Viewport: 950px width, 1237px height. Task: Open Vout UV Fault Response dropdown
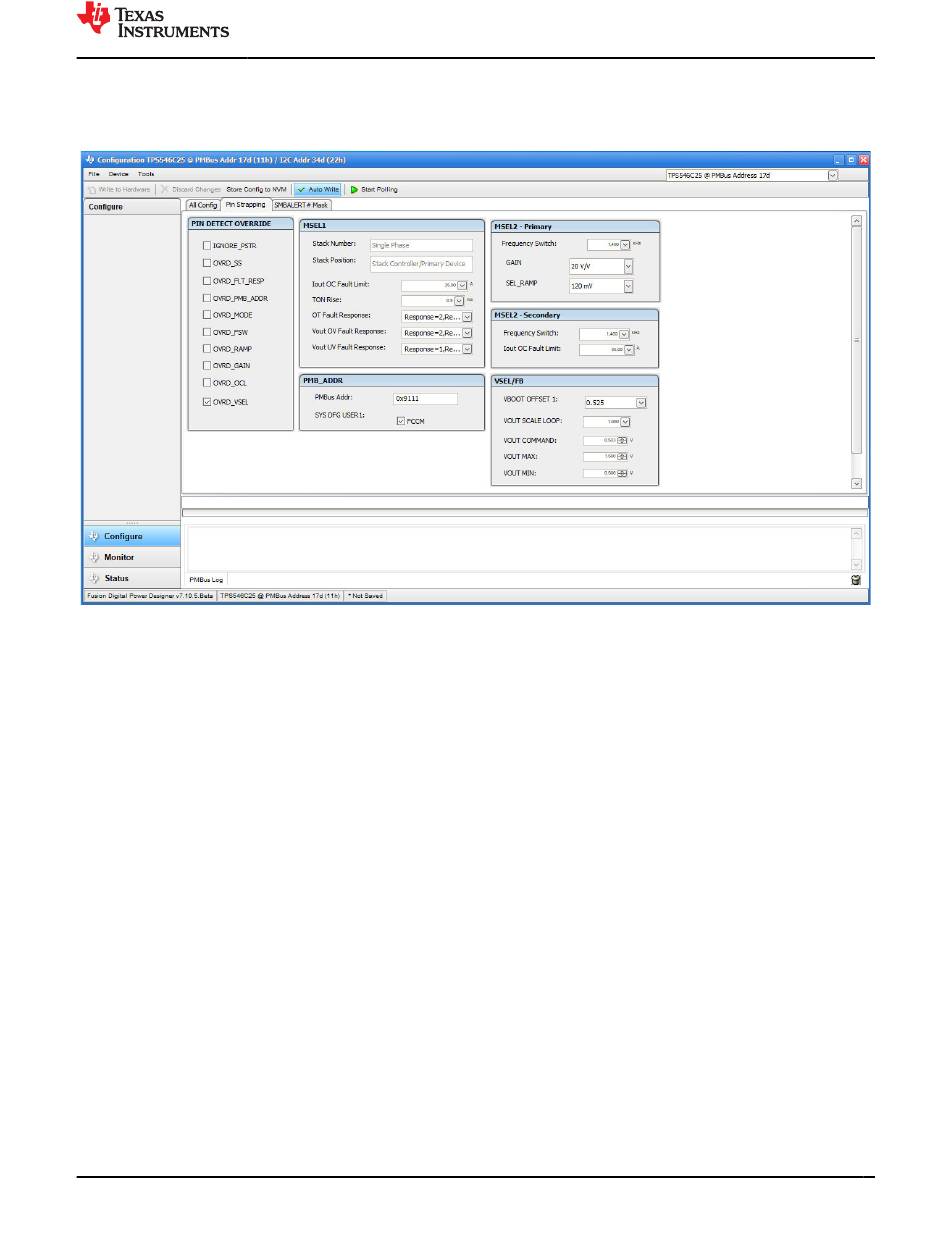(467, 349)
